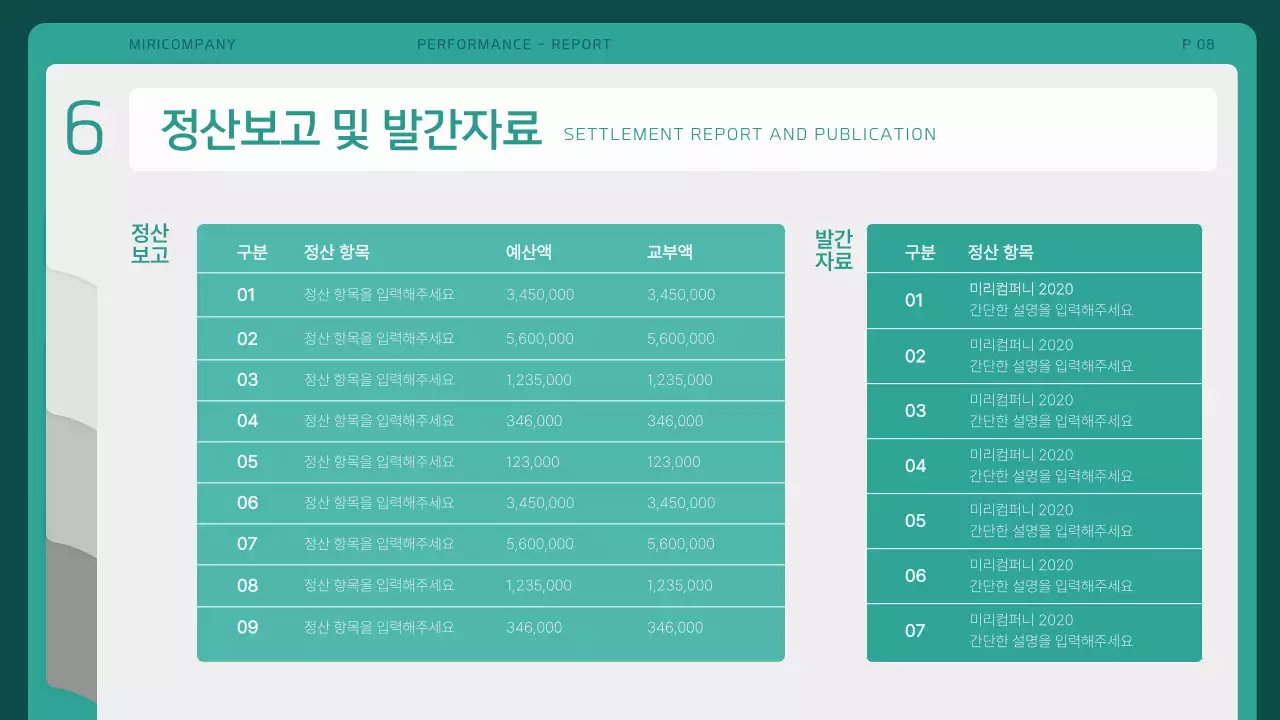Expand row 09 of the settlement table
This screenshot has width=1280, height=720.
click(491, 630)
